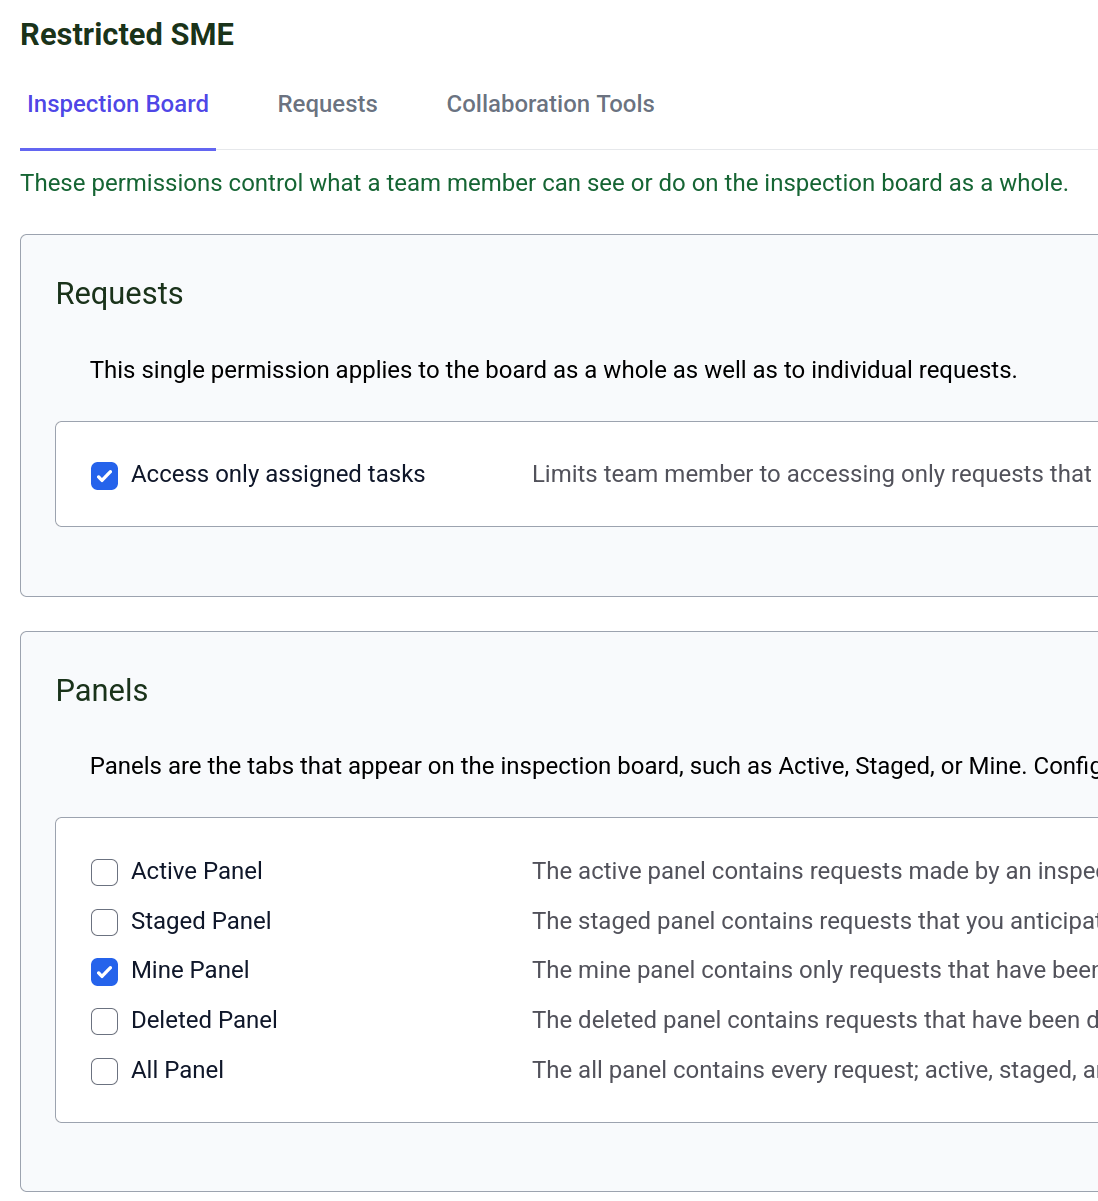Image resolution: width=1098 pixels, height=1201 pixels.
Task: Click the Restricted SME page title
Action: click(127, 34)
